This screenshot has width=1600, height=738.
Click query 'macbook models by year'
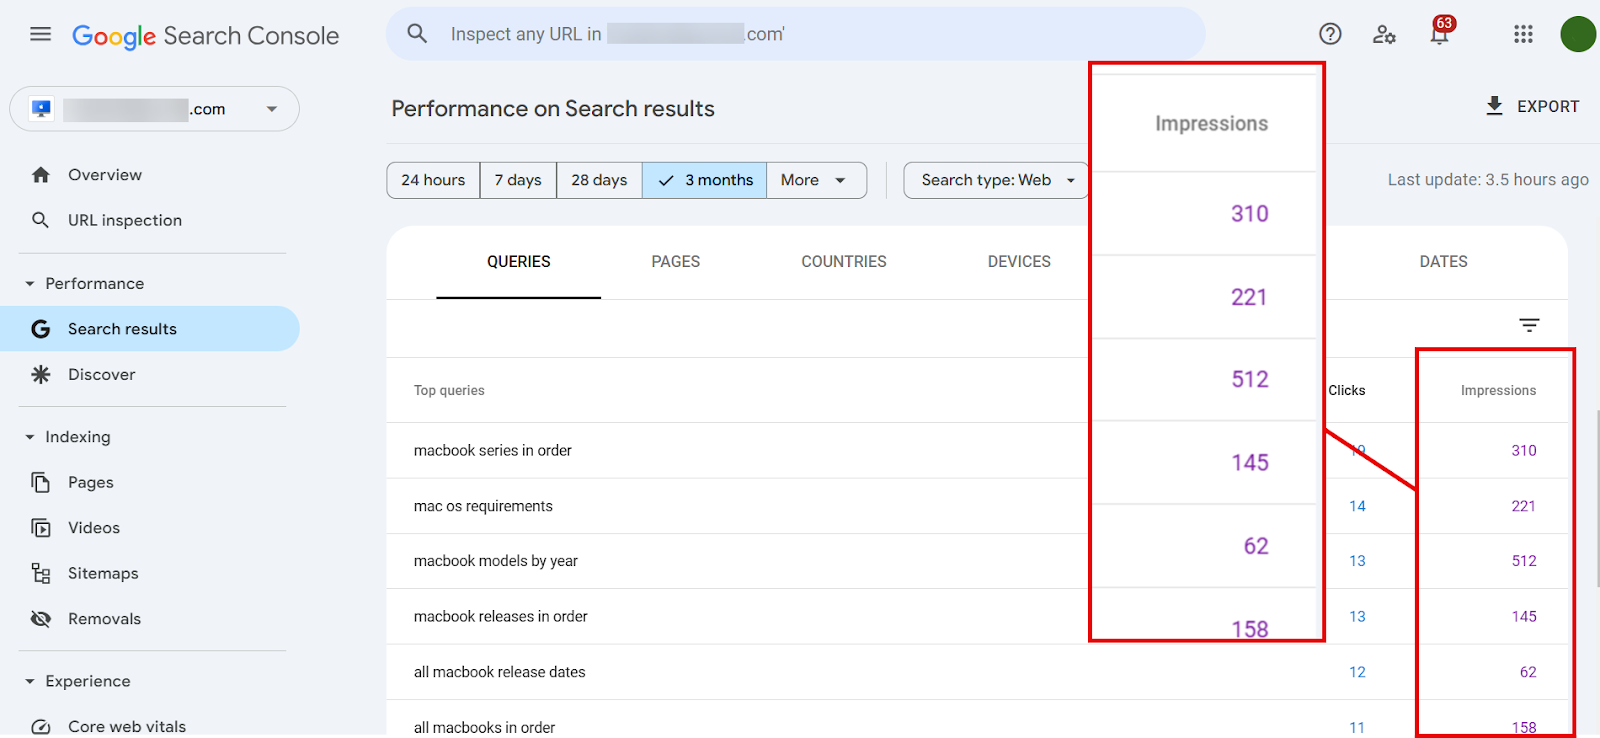click(x=496, y=561)
